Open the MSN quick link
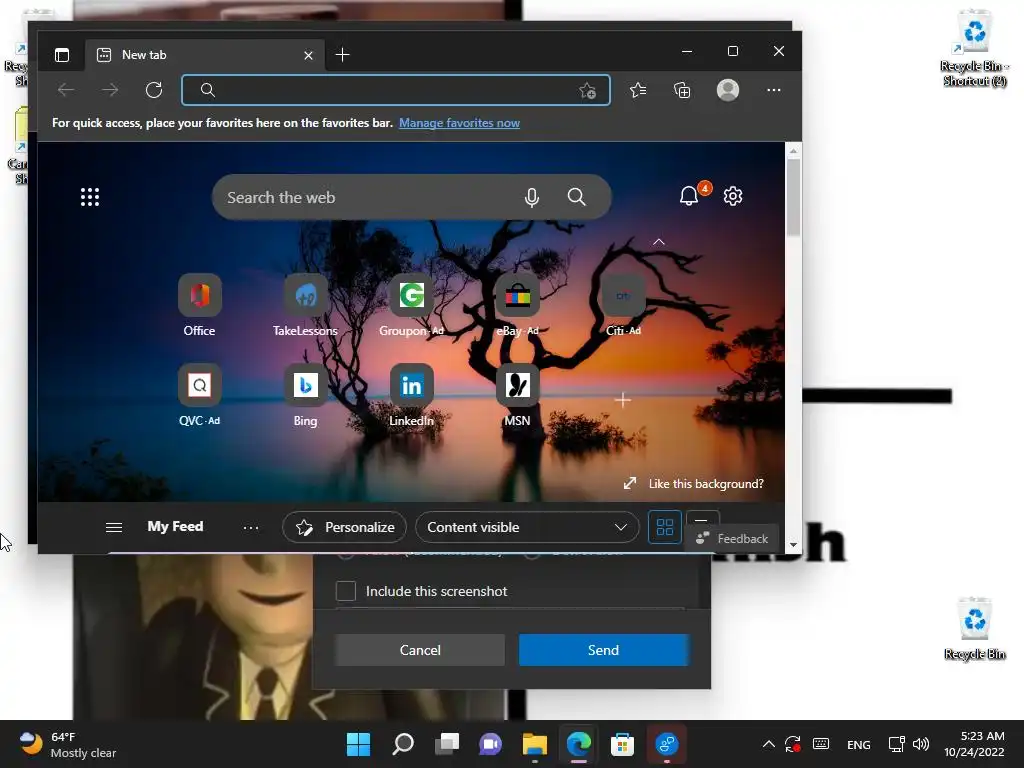 click(517, 396)
